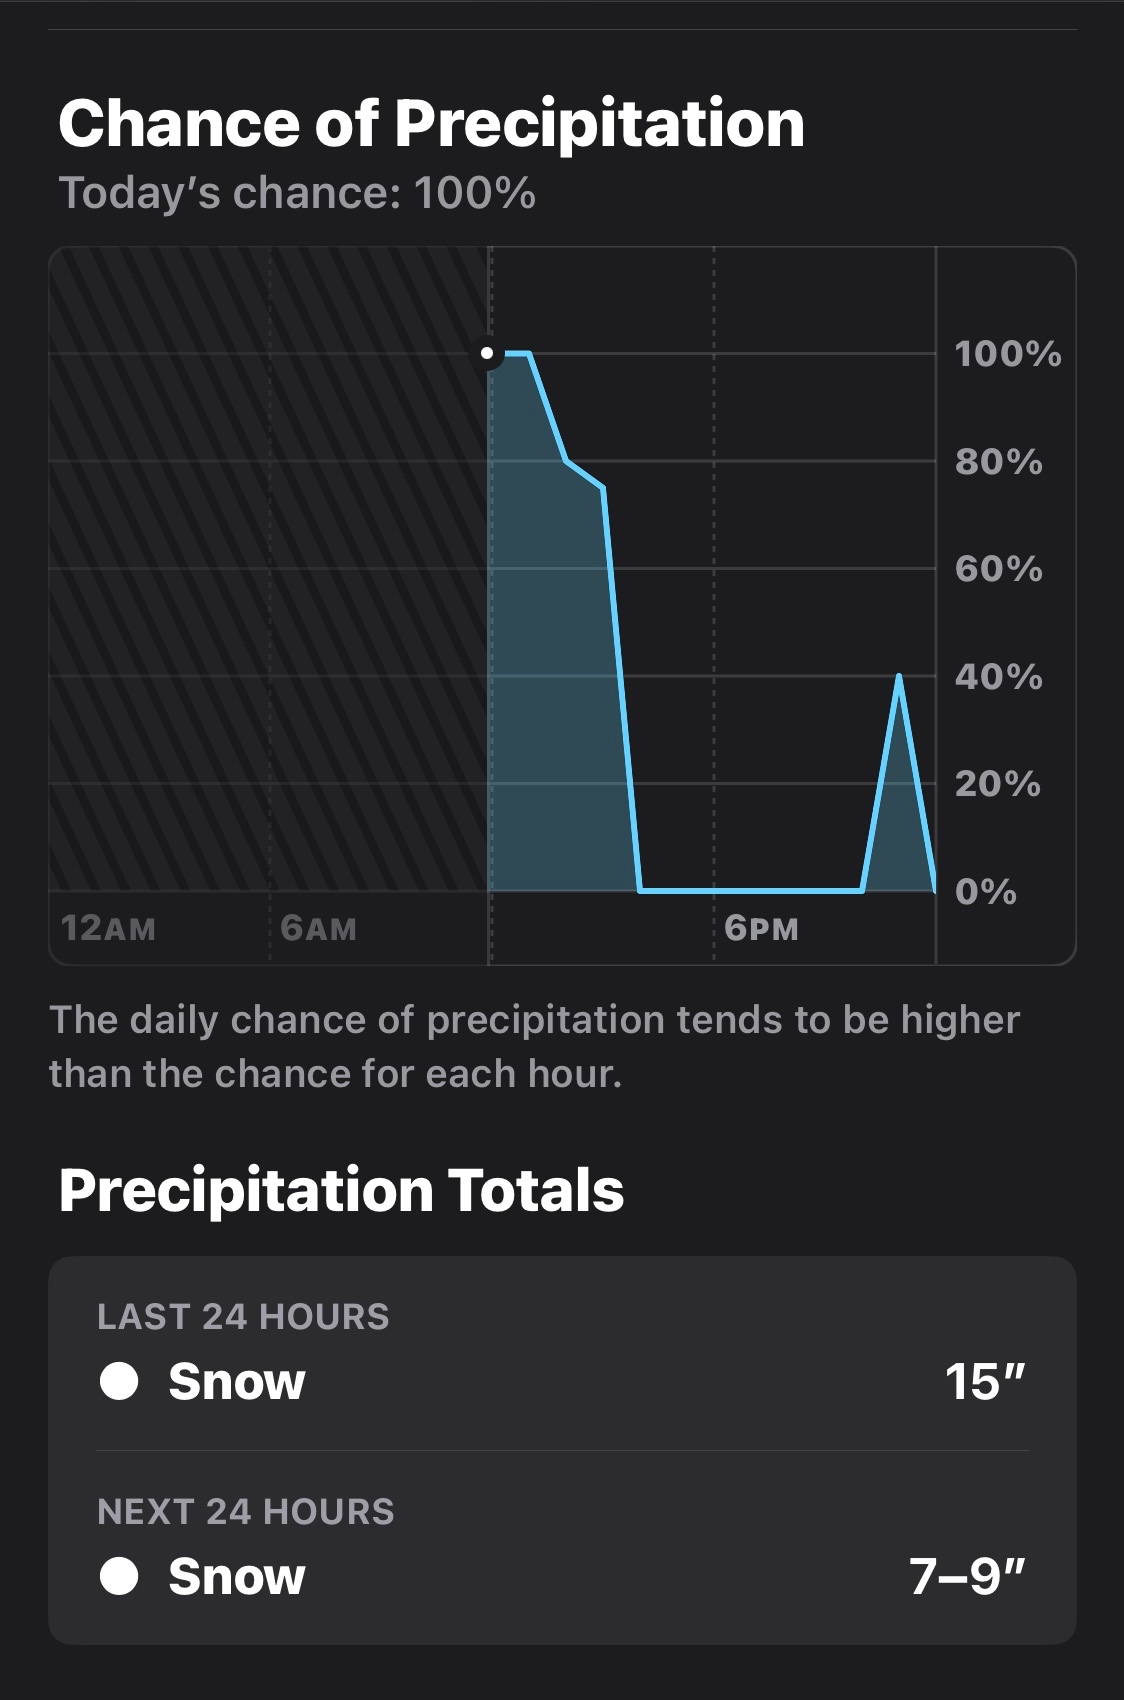1124x1700 pixels.
Task: Tap the "Today's chance: 100%" subtitle
Action: pos(297,193)
